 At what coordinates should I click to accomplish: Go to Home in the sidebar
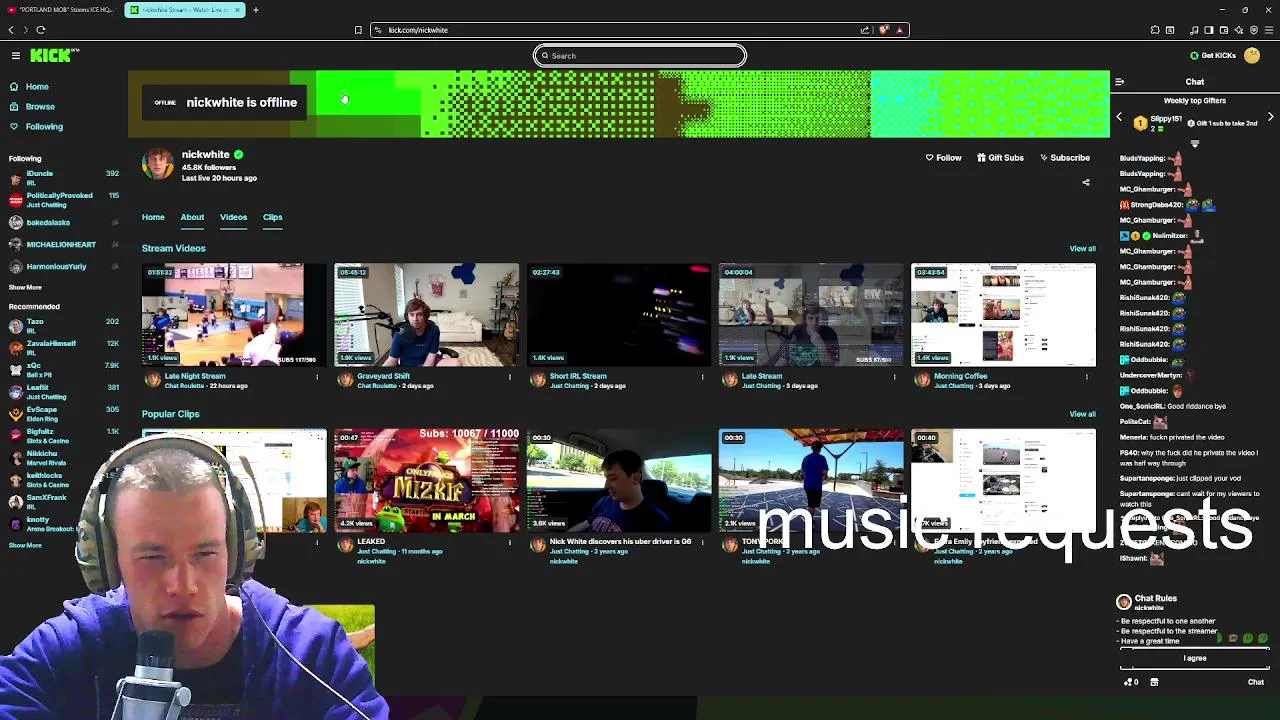pyautogui.click(x=37, y=87)
